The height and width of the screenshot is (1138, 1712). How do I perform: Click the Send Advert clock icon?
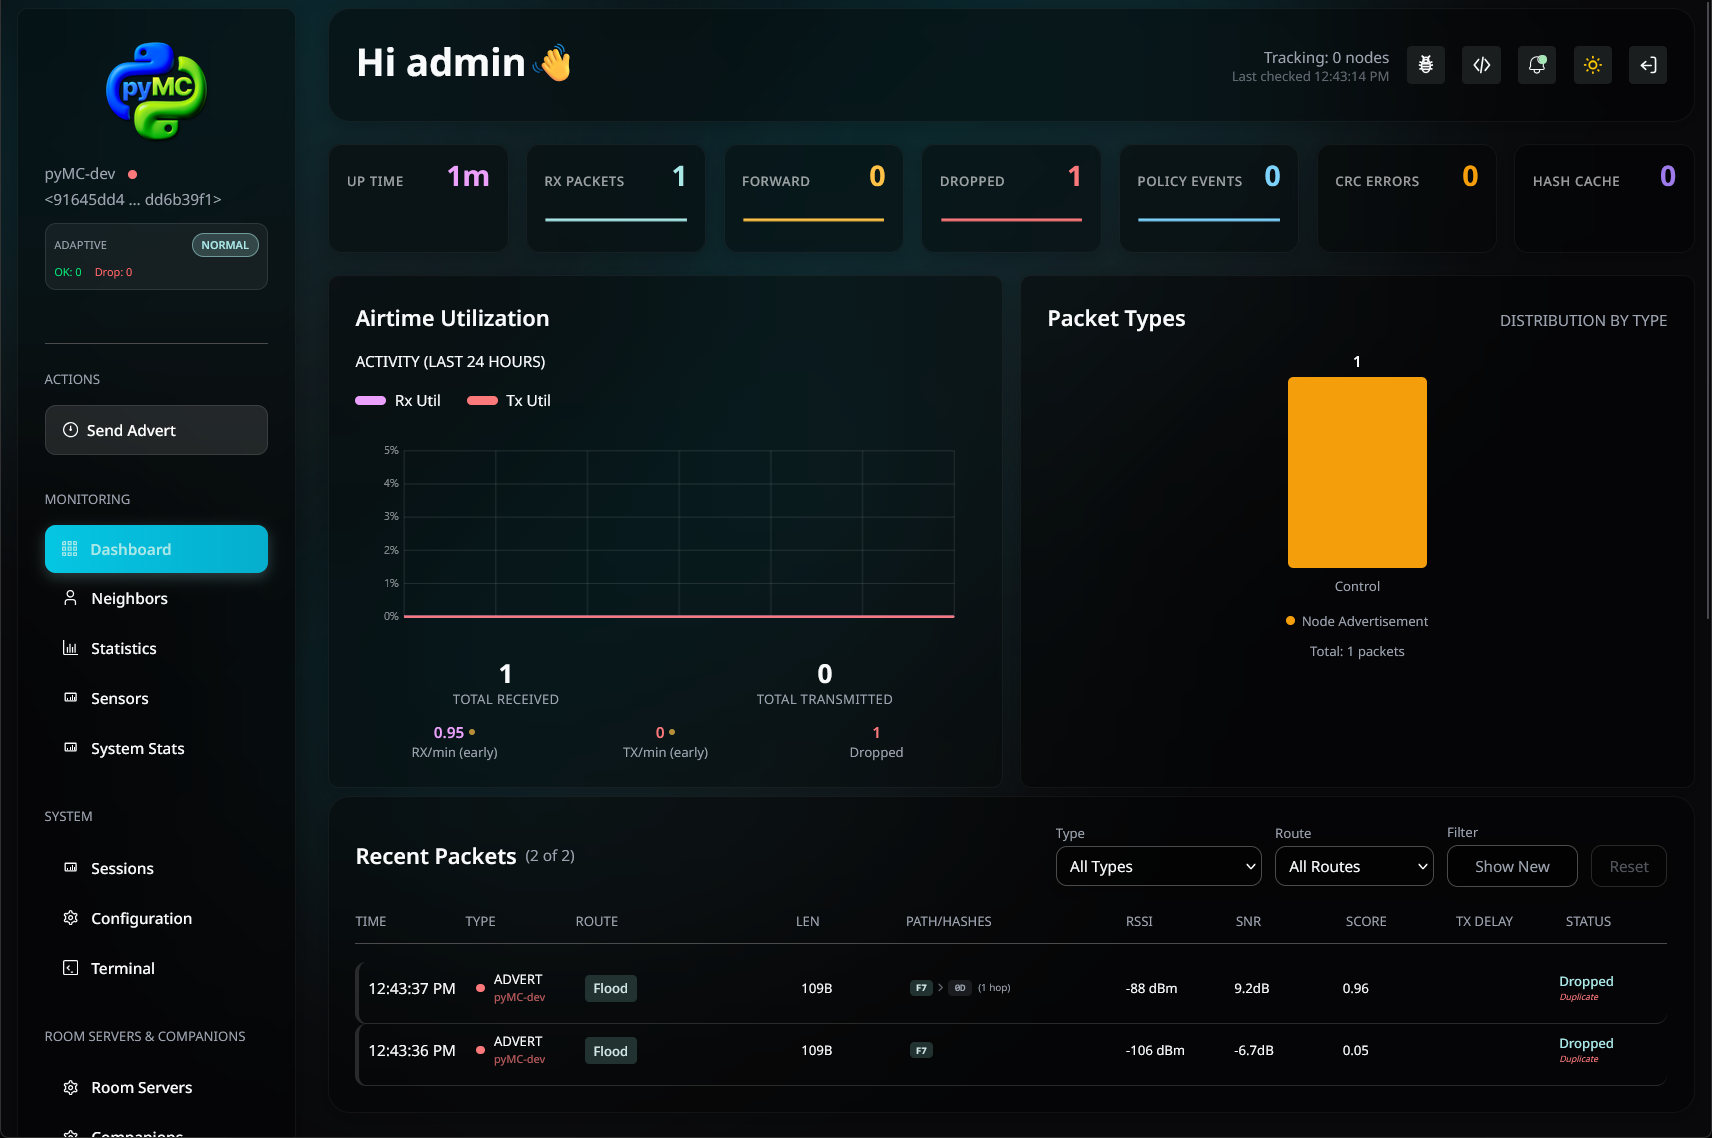(71, 430)
